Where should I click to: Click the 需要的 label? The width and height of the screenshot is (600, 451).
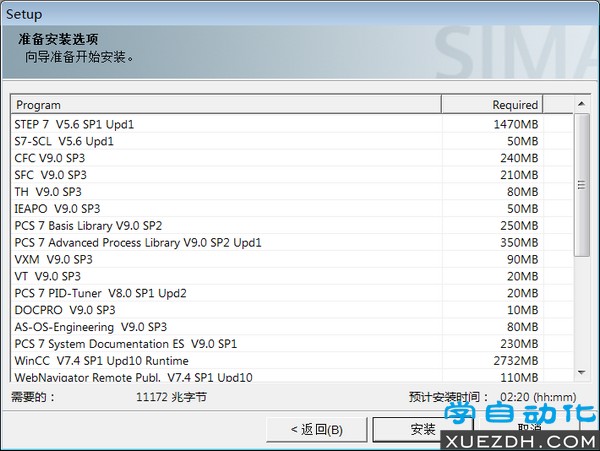pyautogui.click(x=33, y=397)
